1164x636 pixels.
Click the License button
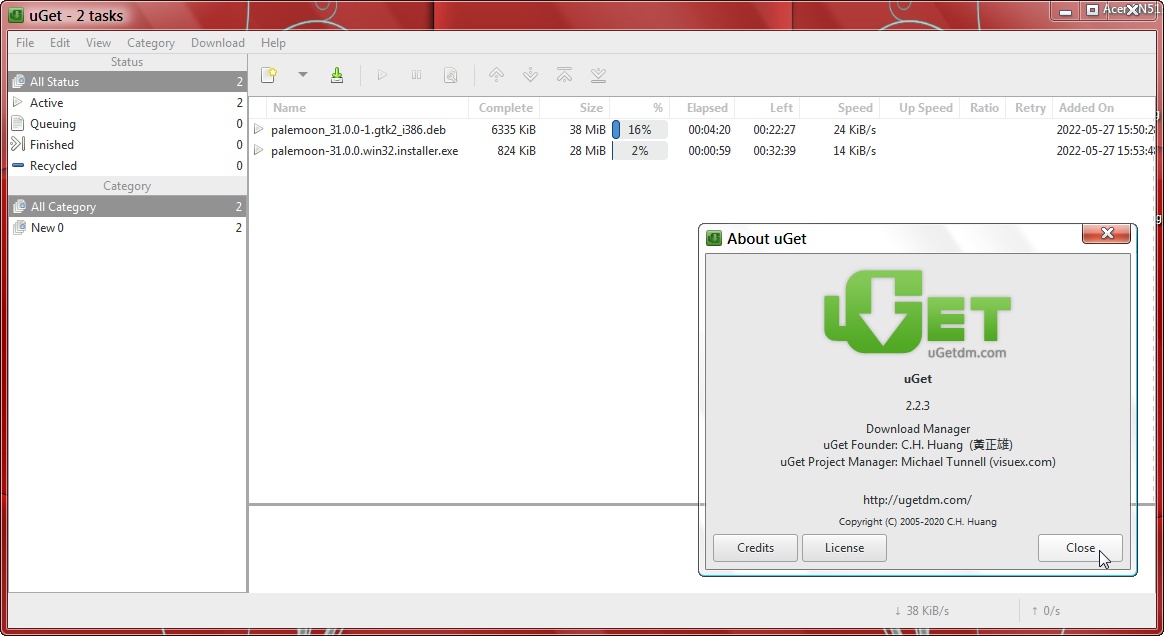pyautogui.click(x=844, y=548)
